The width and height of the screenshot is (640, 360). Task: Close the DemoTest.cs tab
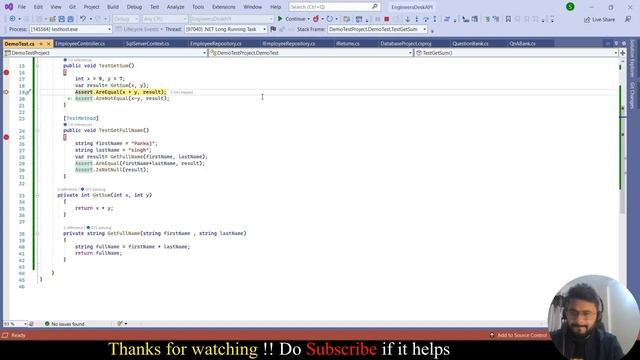(49, 44)
